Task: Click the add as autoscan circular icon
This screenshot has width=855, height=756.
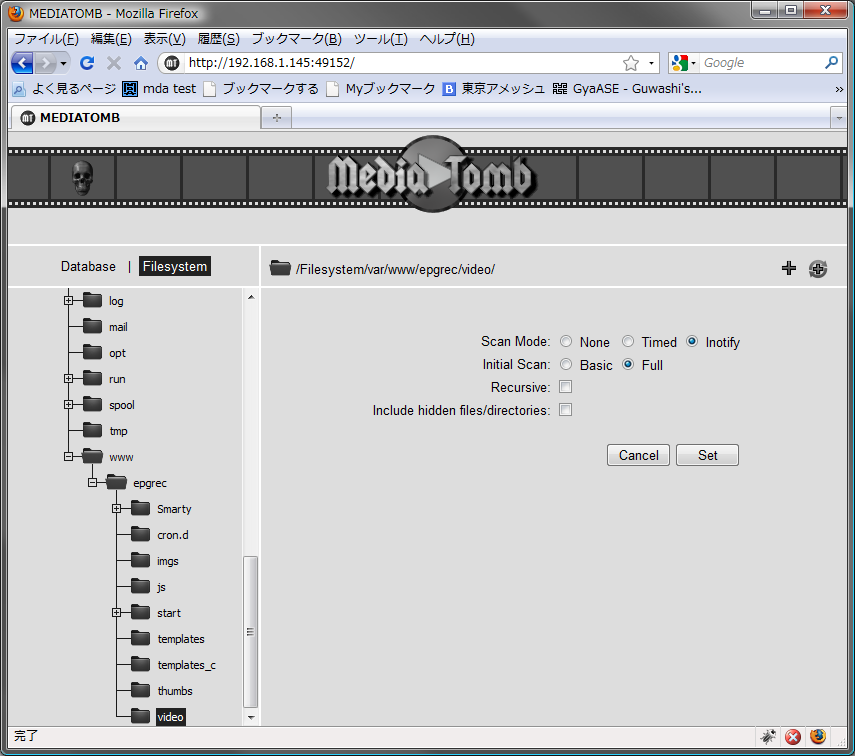Action: coord(817,268)
